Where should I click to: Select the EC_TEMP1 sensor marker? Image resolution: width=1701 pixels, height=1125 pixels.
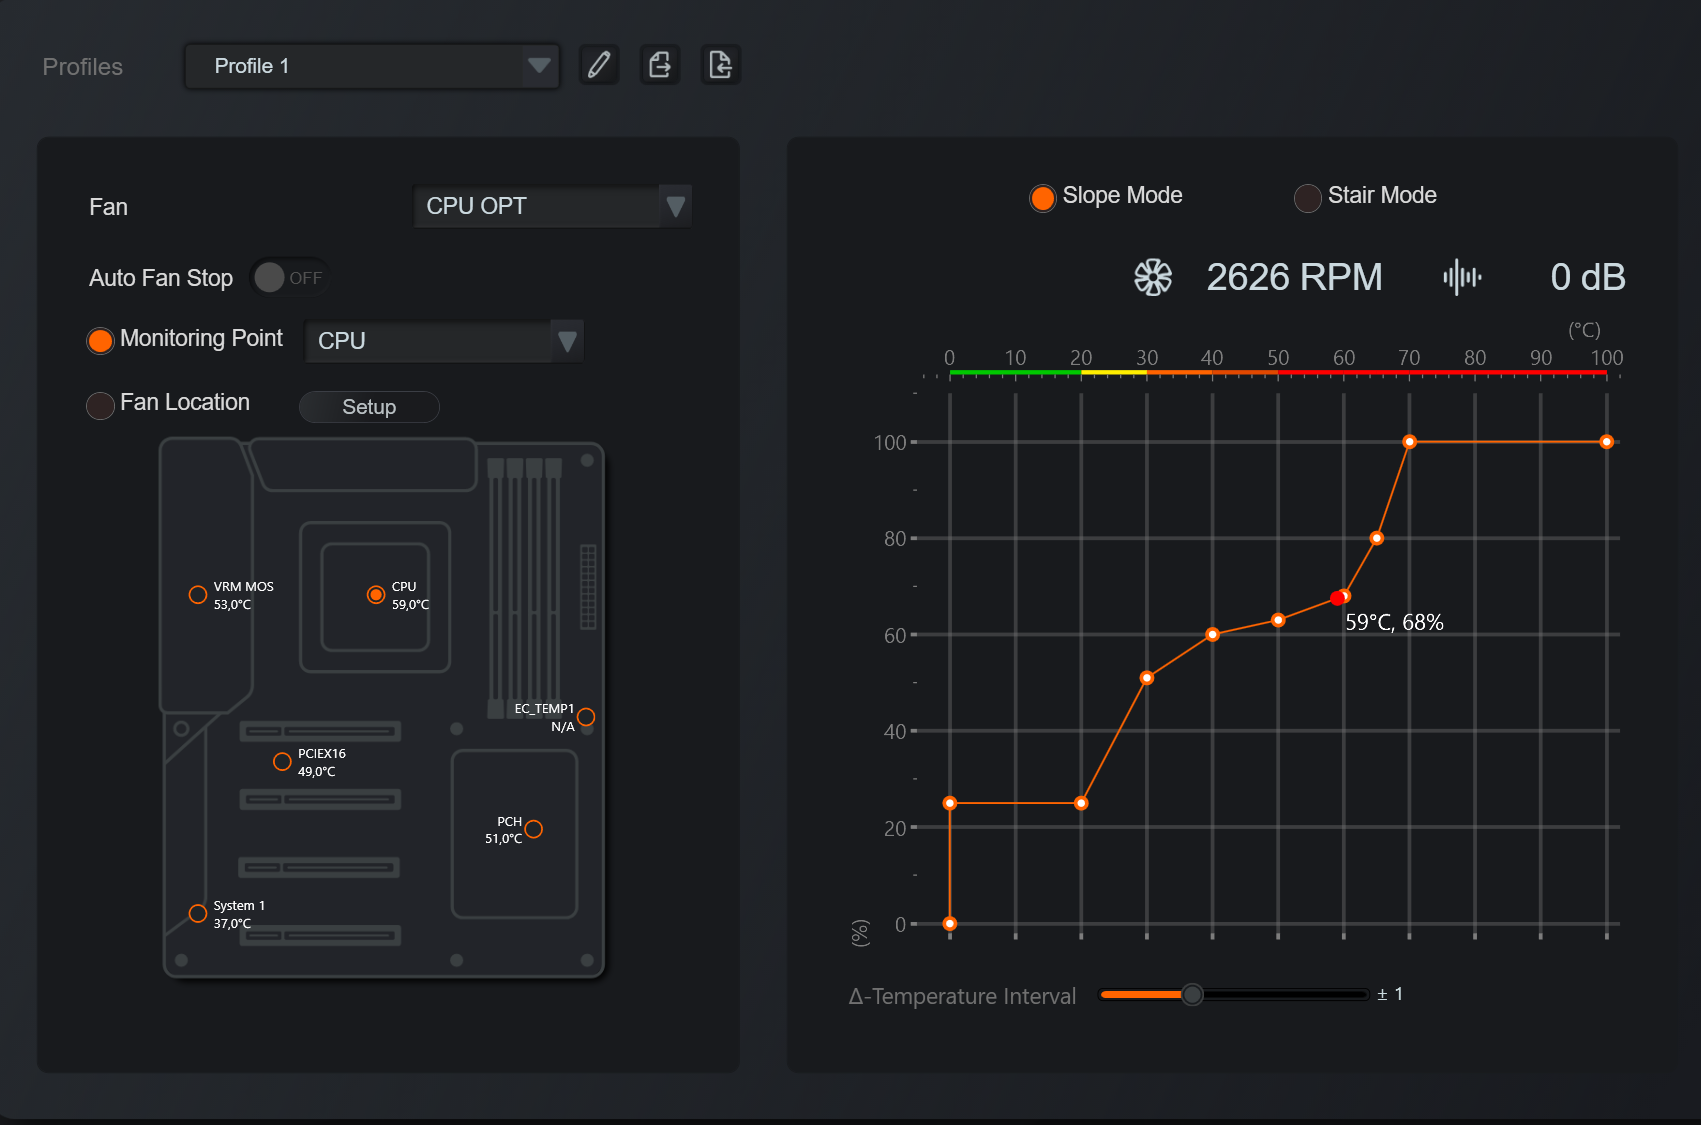pyautogui.click(x=586, y=717)
